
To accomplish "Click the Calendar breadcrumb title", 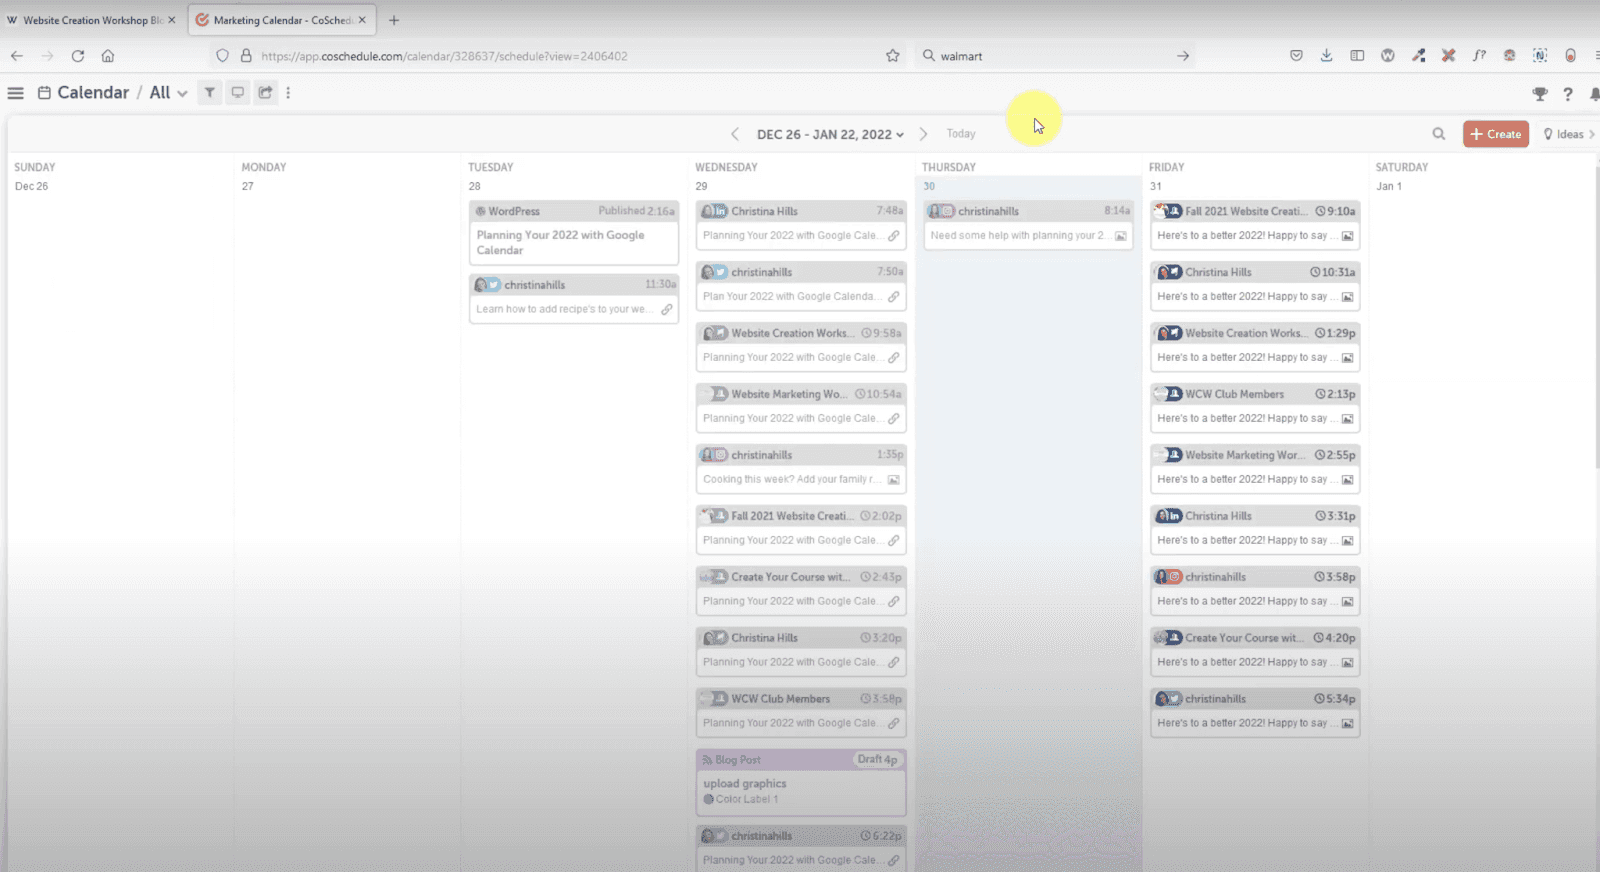I will point(93,93).
